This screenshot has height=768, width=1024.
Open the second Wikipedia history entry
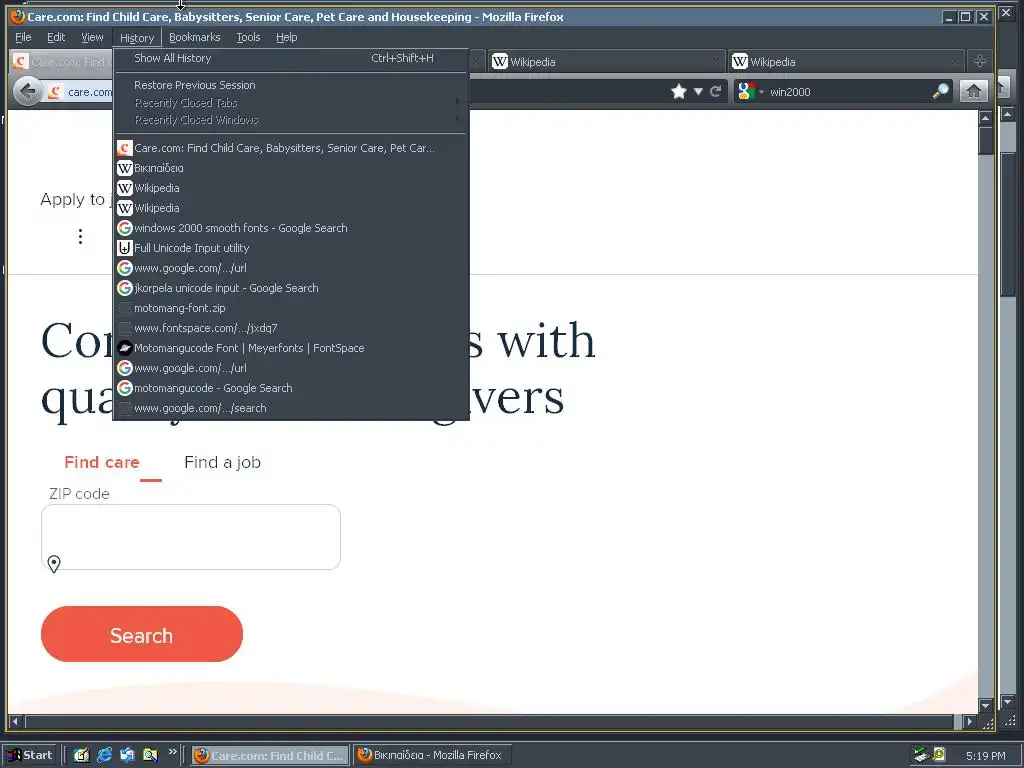[291, 208]
